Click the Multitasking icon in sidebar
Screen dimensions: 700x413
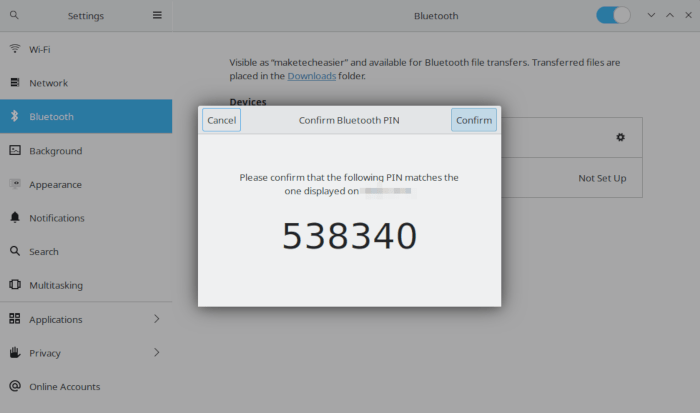[x=15, y=284]
